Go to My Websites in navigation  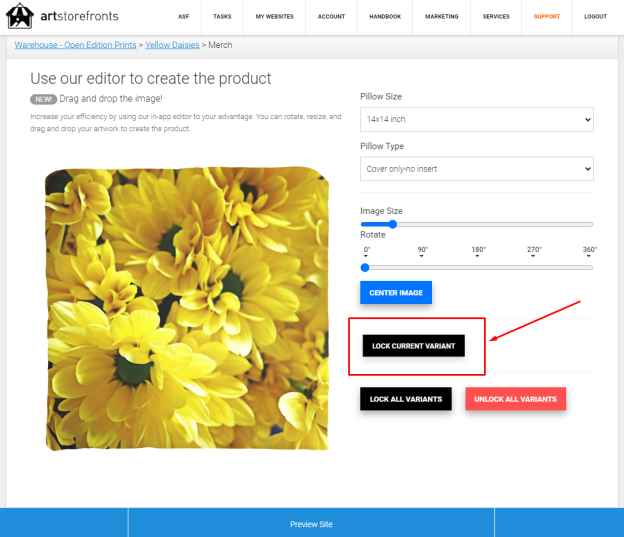point(275,17)
